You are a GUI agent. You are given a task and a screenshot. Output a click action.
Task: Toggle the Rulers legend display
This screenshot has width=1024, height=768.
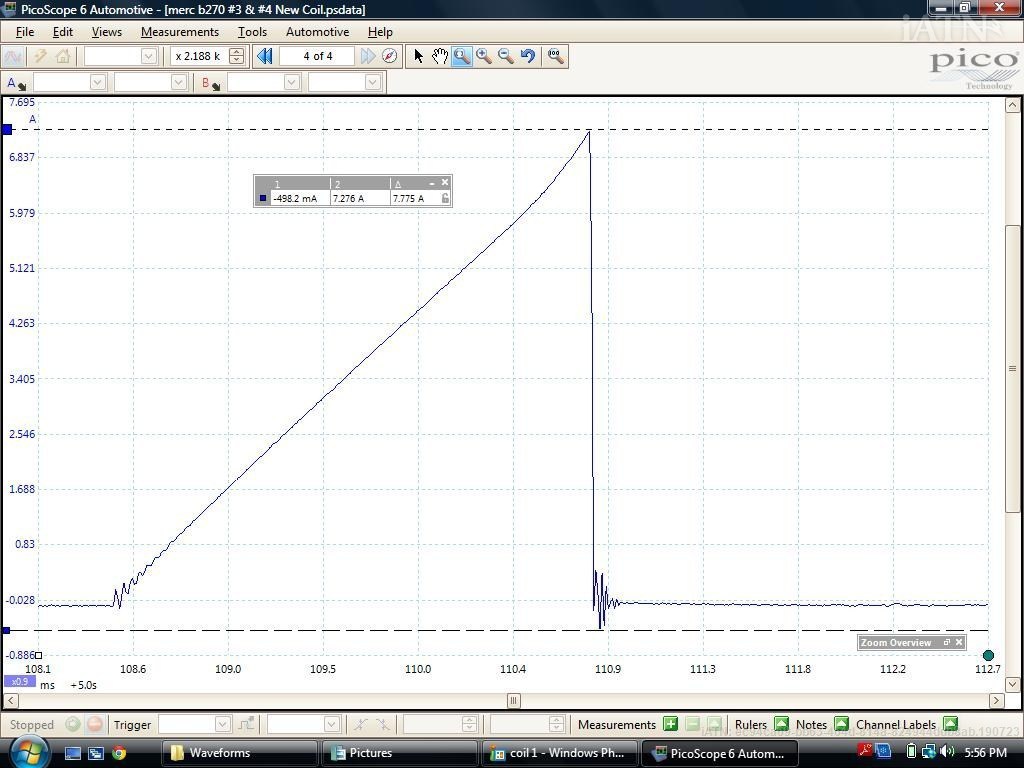pyautogui.click(x=781, y=724)
